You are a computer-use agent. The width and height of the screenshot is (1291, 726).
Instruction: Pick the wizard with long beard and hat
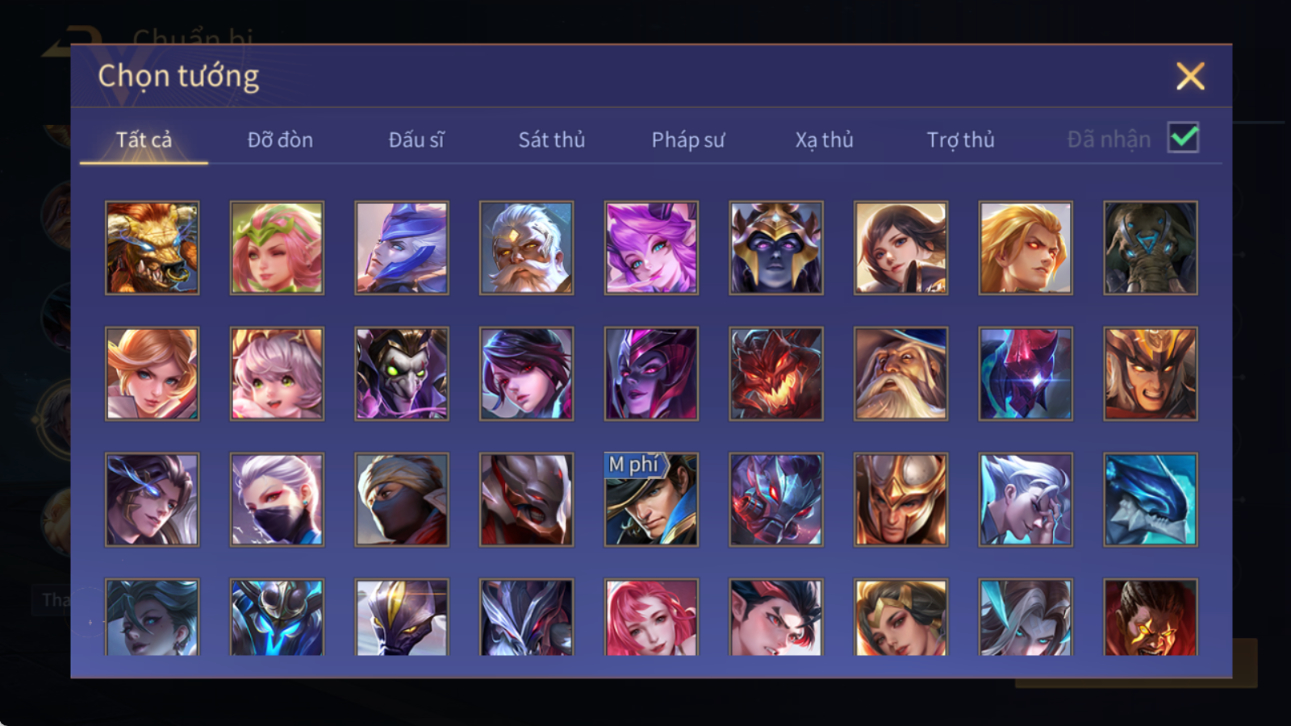tap(901, 374)
